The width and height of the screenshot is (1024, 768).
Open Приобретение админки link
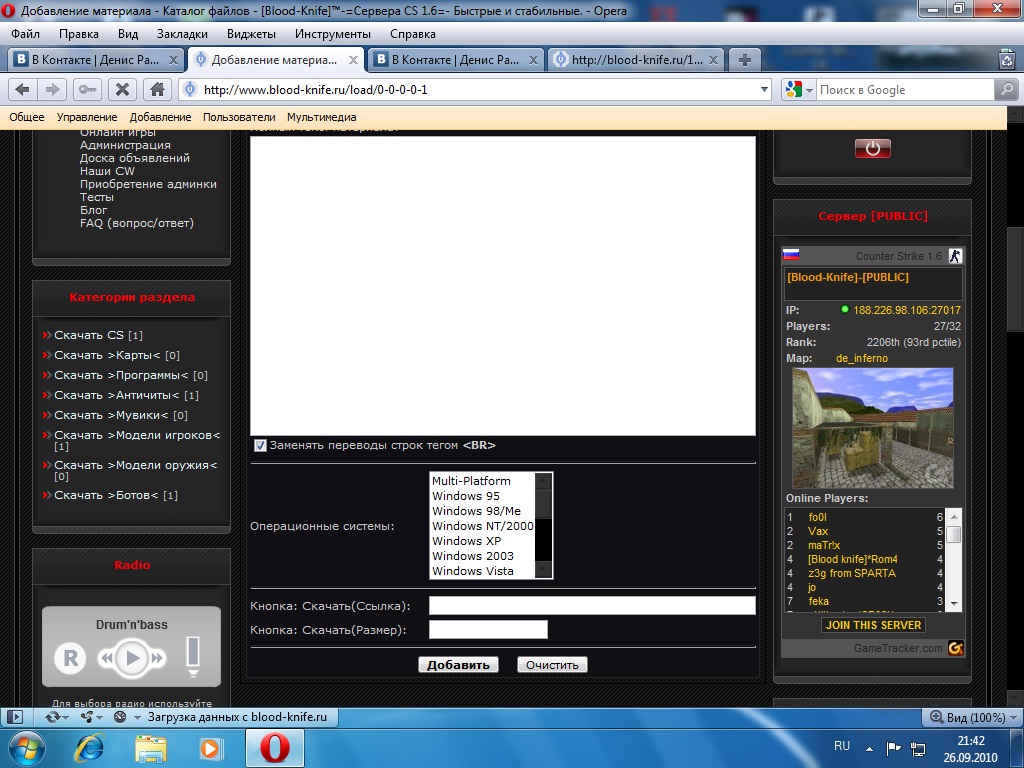pos(148,184)
